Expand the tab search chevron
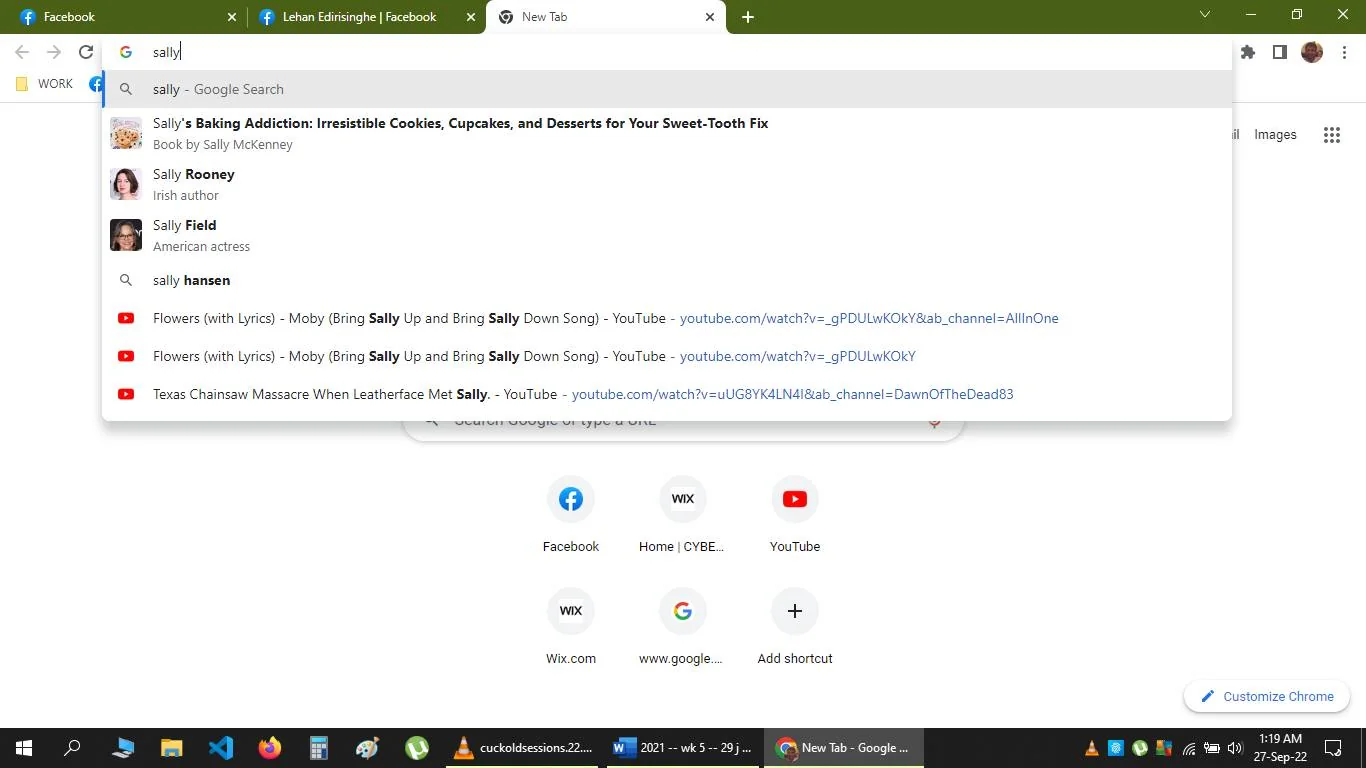 click(1205, 15)
